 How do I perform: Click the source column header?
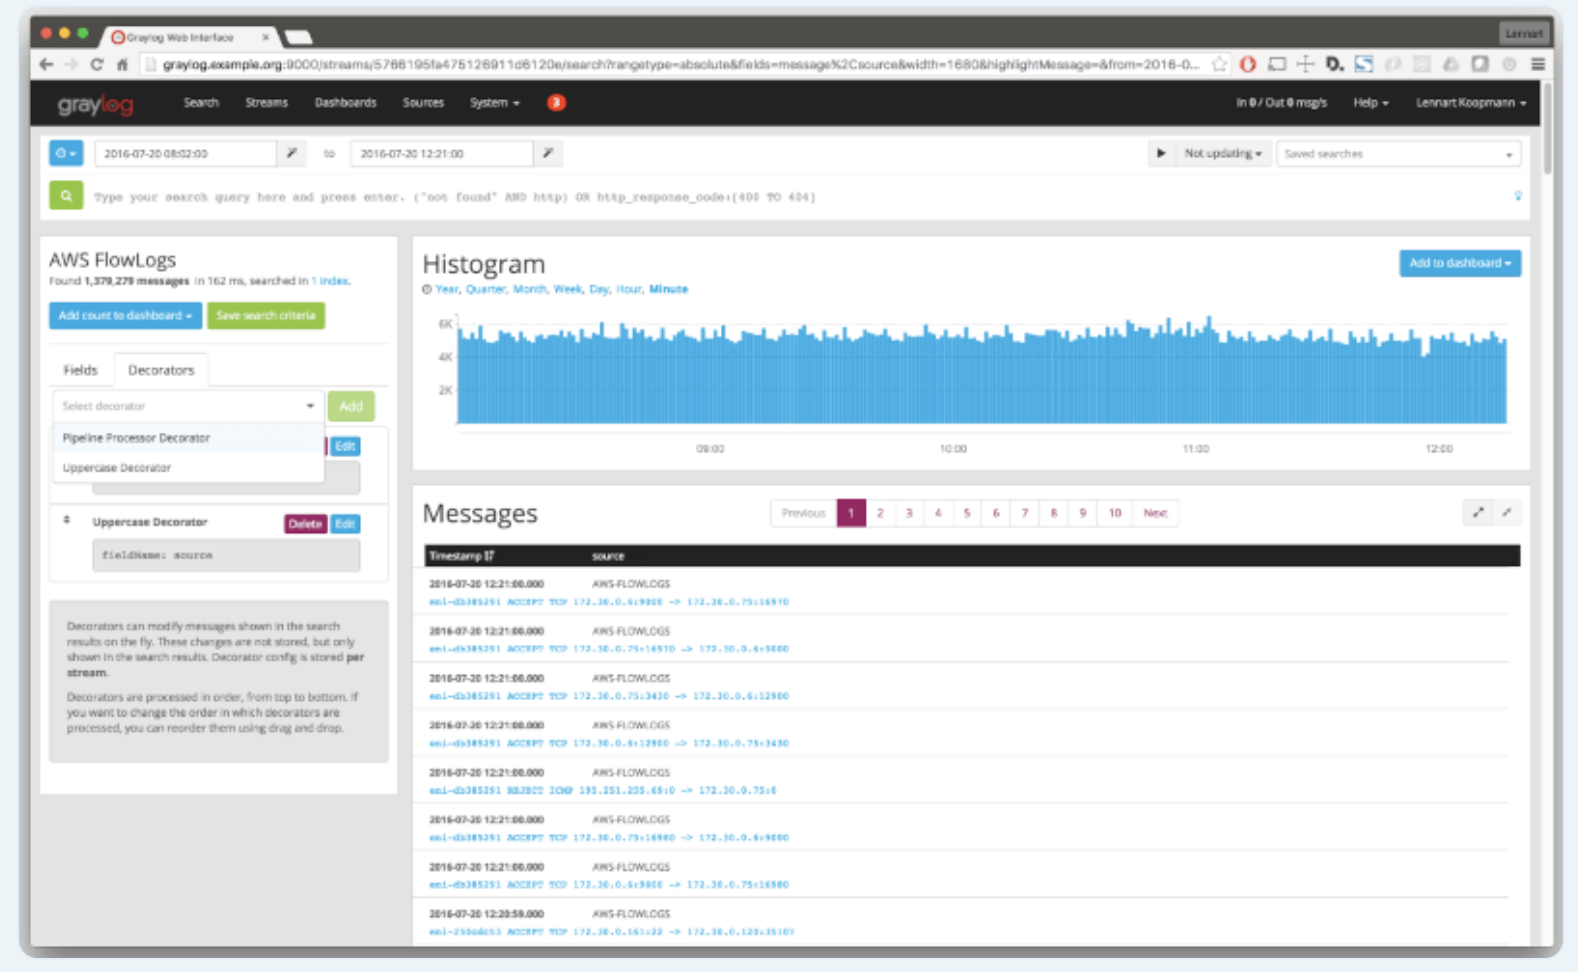click(608, 556)
